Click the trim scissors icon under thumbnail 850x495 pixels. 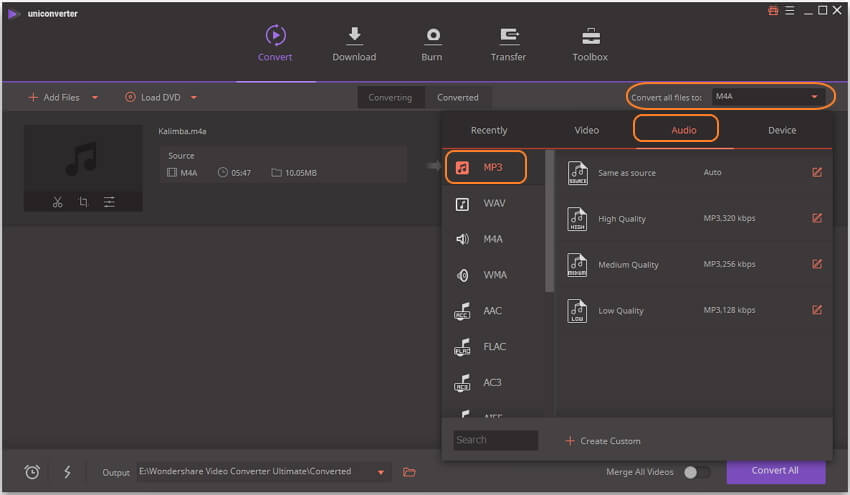tap(57, 202)
